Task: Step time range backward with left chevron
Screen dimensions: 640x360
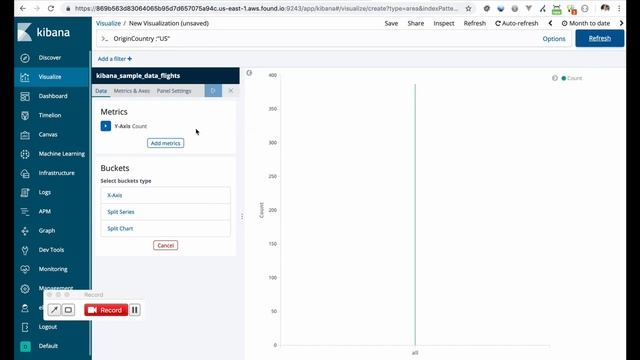Action: click(x=550, y=23)
